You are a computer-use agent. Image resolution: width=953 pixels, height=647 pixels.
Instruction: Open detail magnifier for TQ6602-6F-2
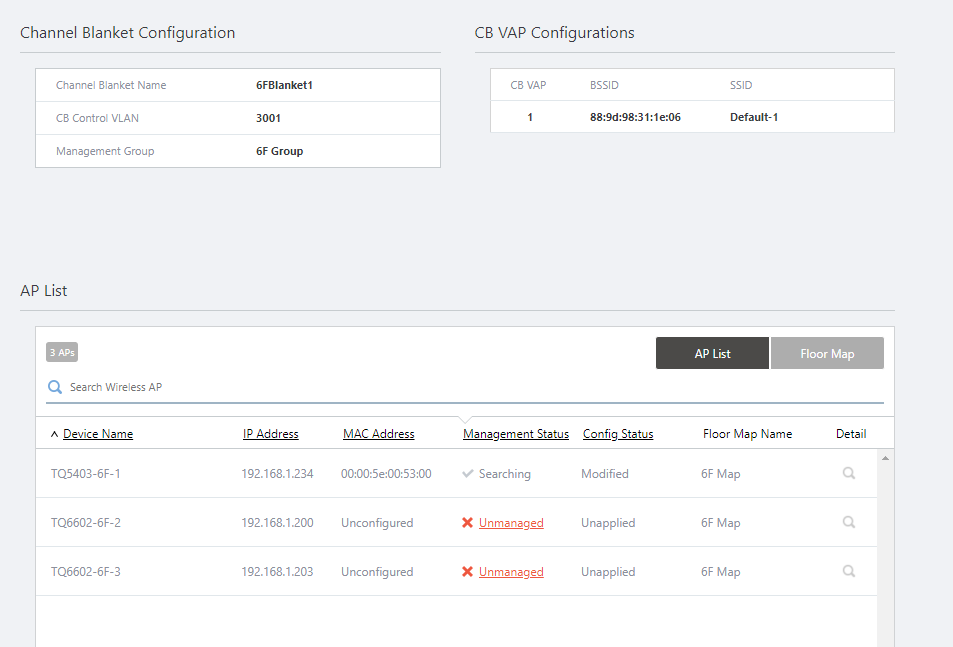(848, 522)
